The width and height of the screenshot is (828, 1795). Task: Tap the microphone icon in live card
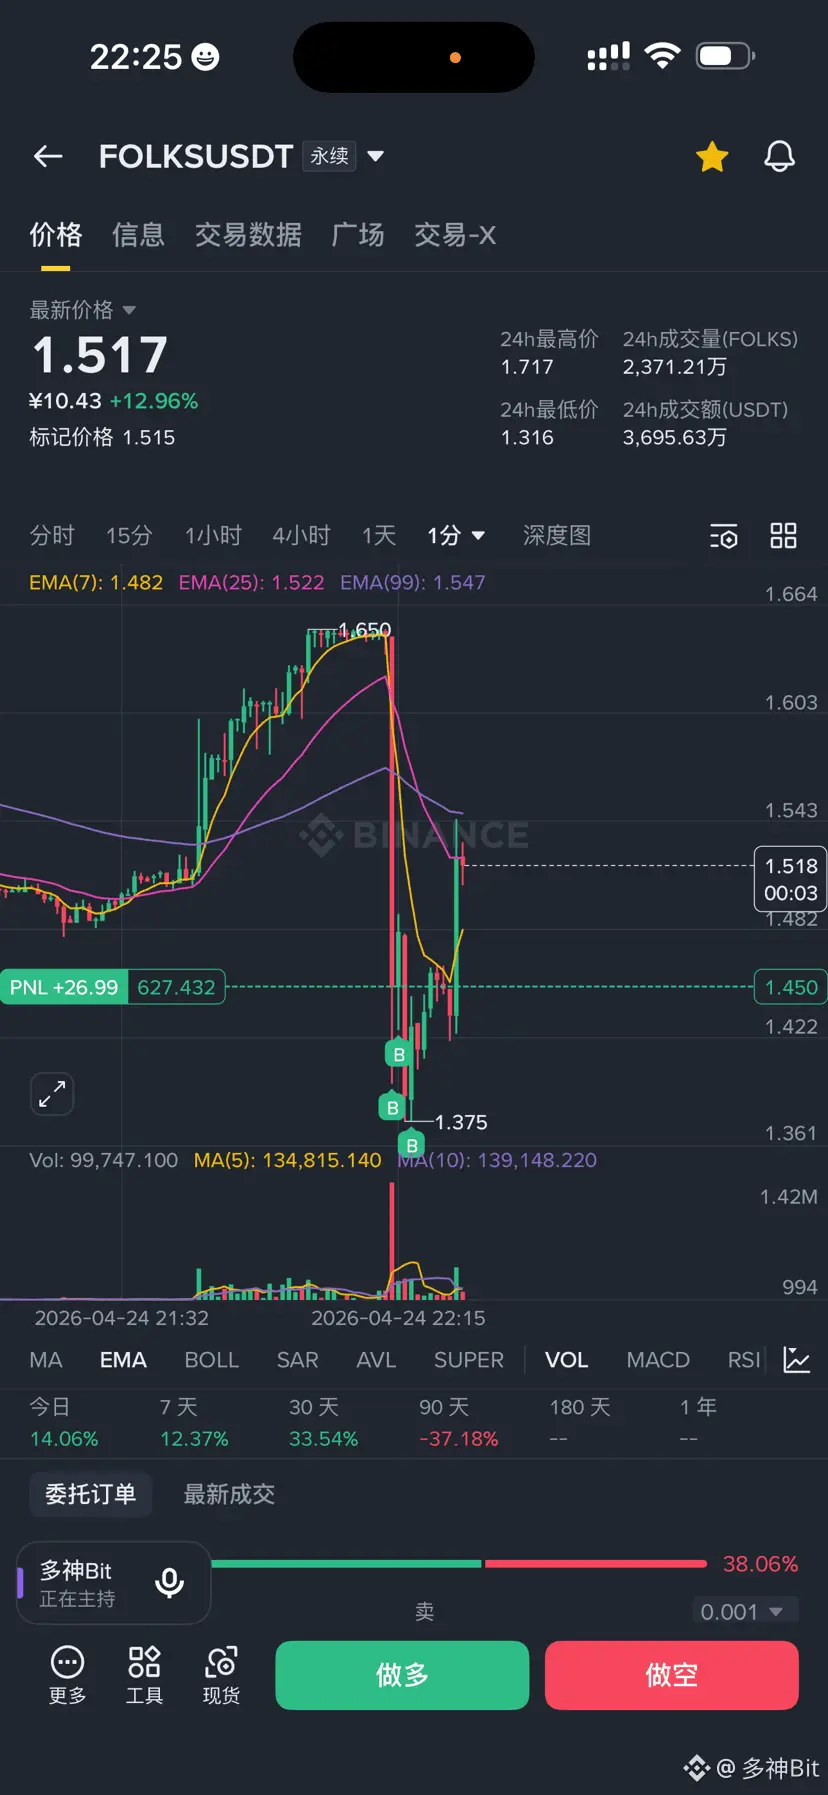[170, 1583]
